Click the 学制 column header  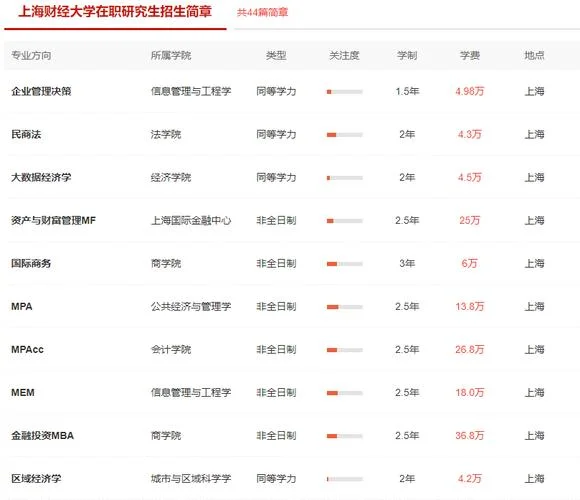407,55
